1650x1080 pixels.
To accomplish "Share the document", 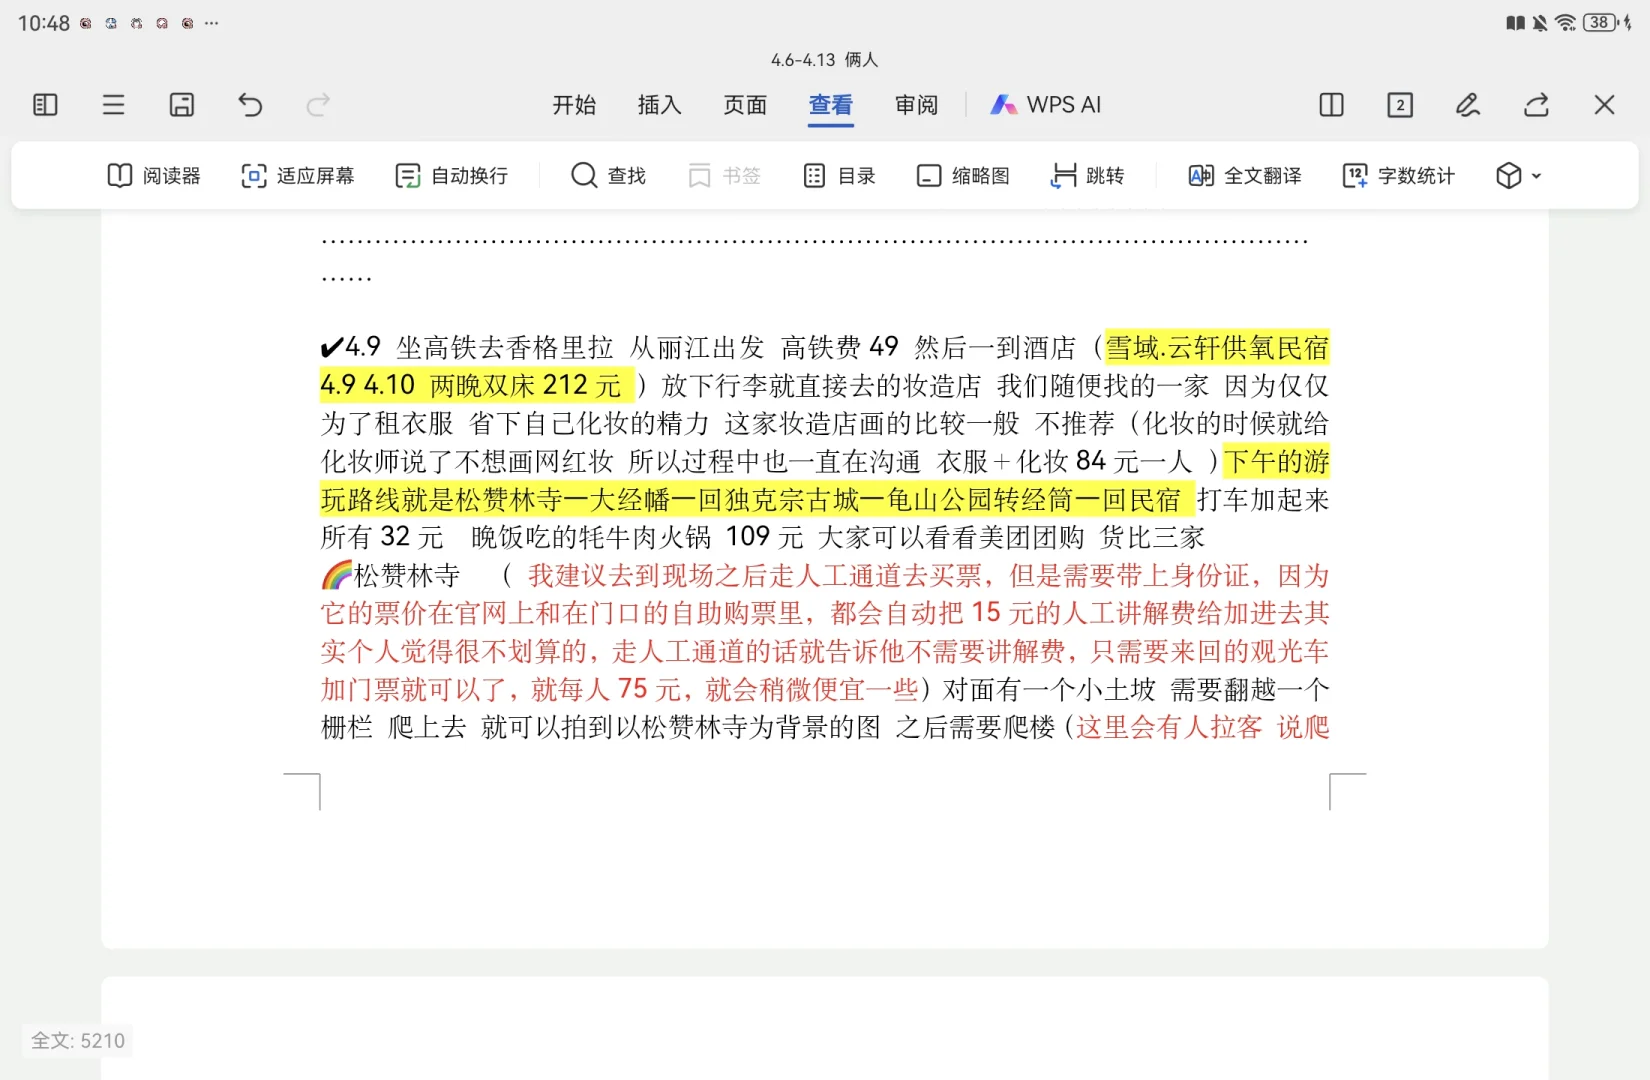I will pyautogui.click(x=1536, y=104).
